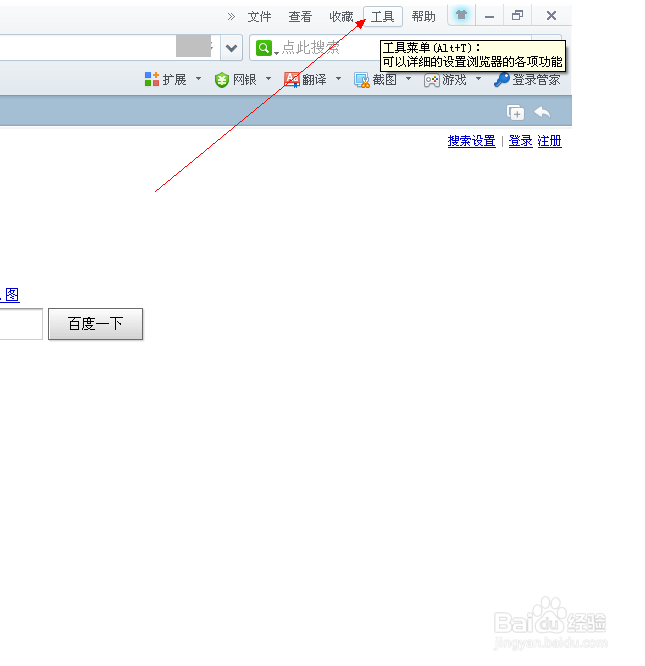
Task: Expand the 截图 dropdown arrow
Action: click(408, 79)
